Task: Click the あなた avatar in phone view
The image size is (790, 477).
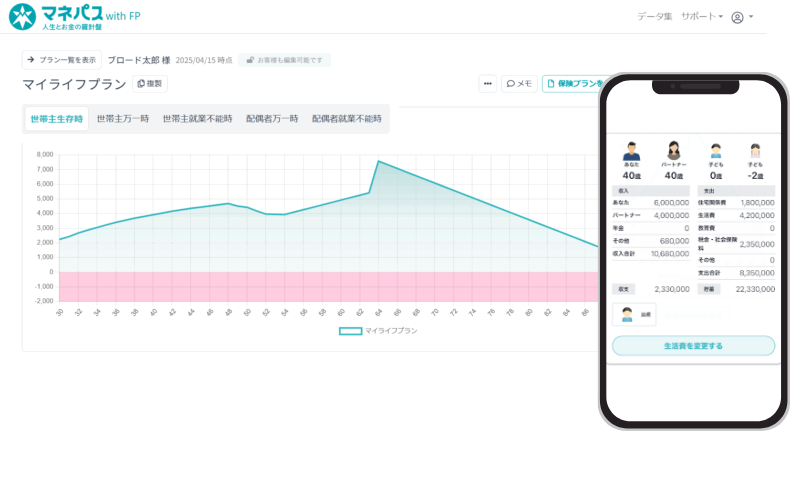Action: pos(631,152)
